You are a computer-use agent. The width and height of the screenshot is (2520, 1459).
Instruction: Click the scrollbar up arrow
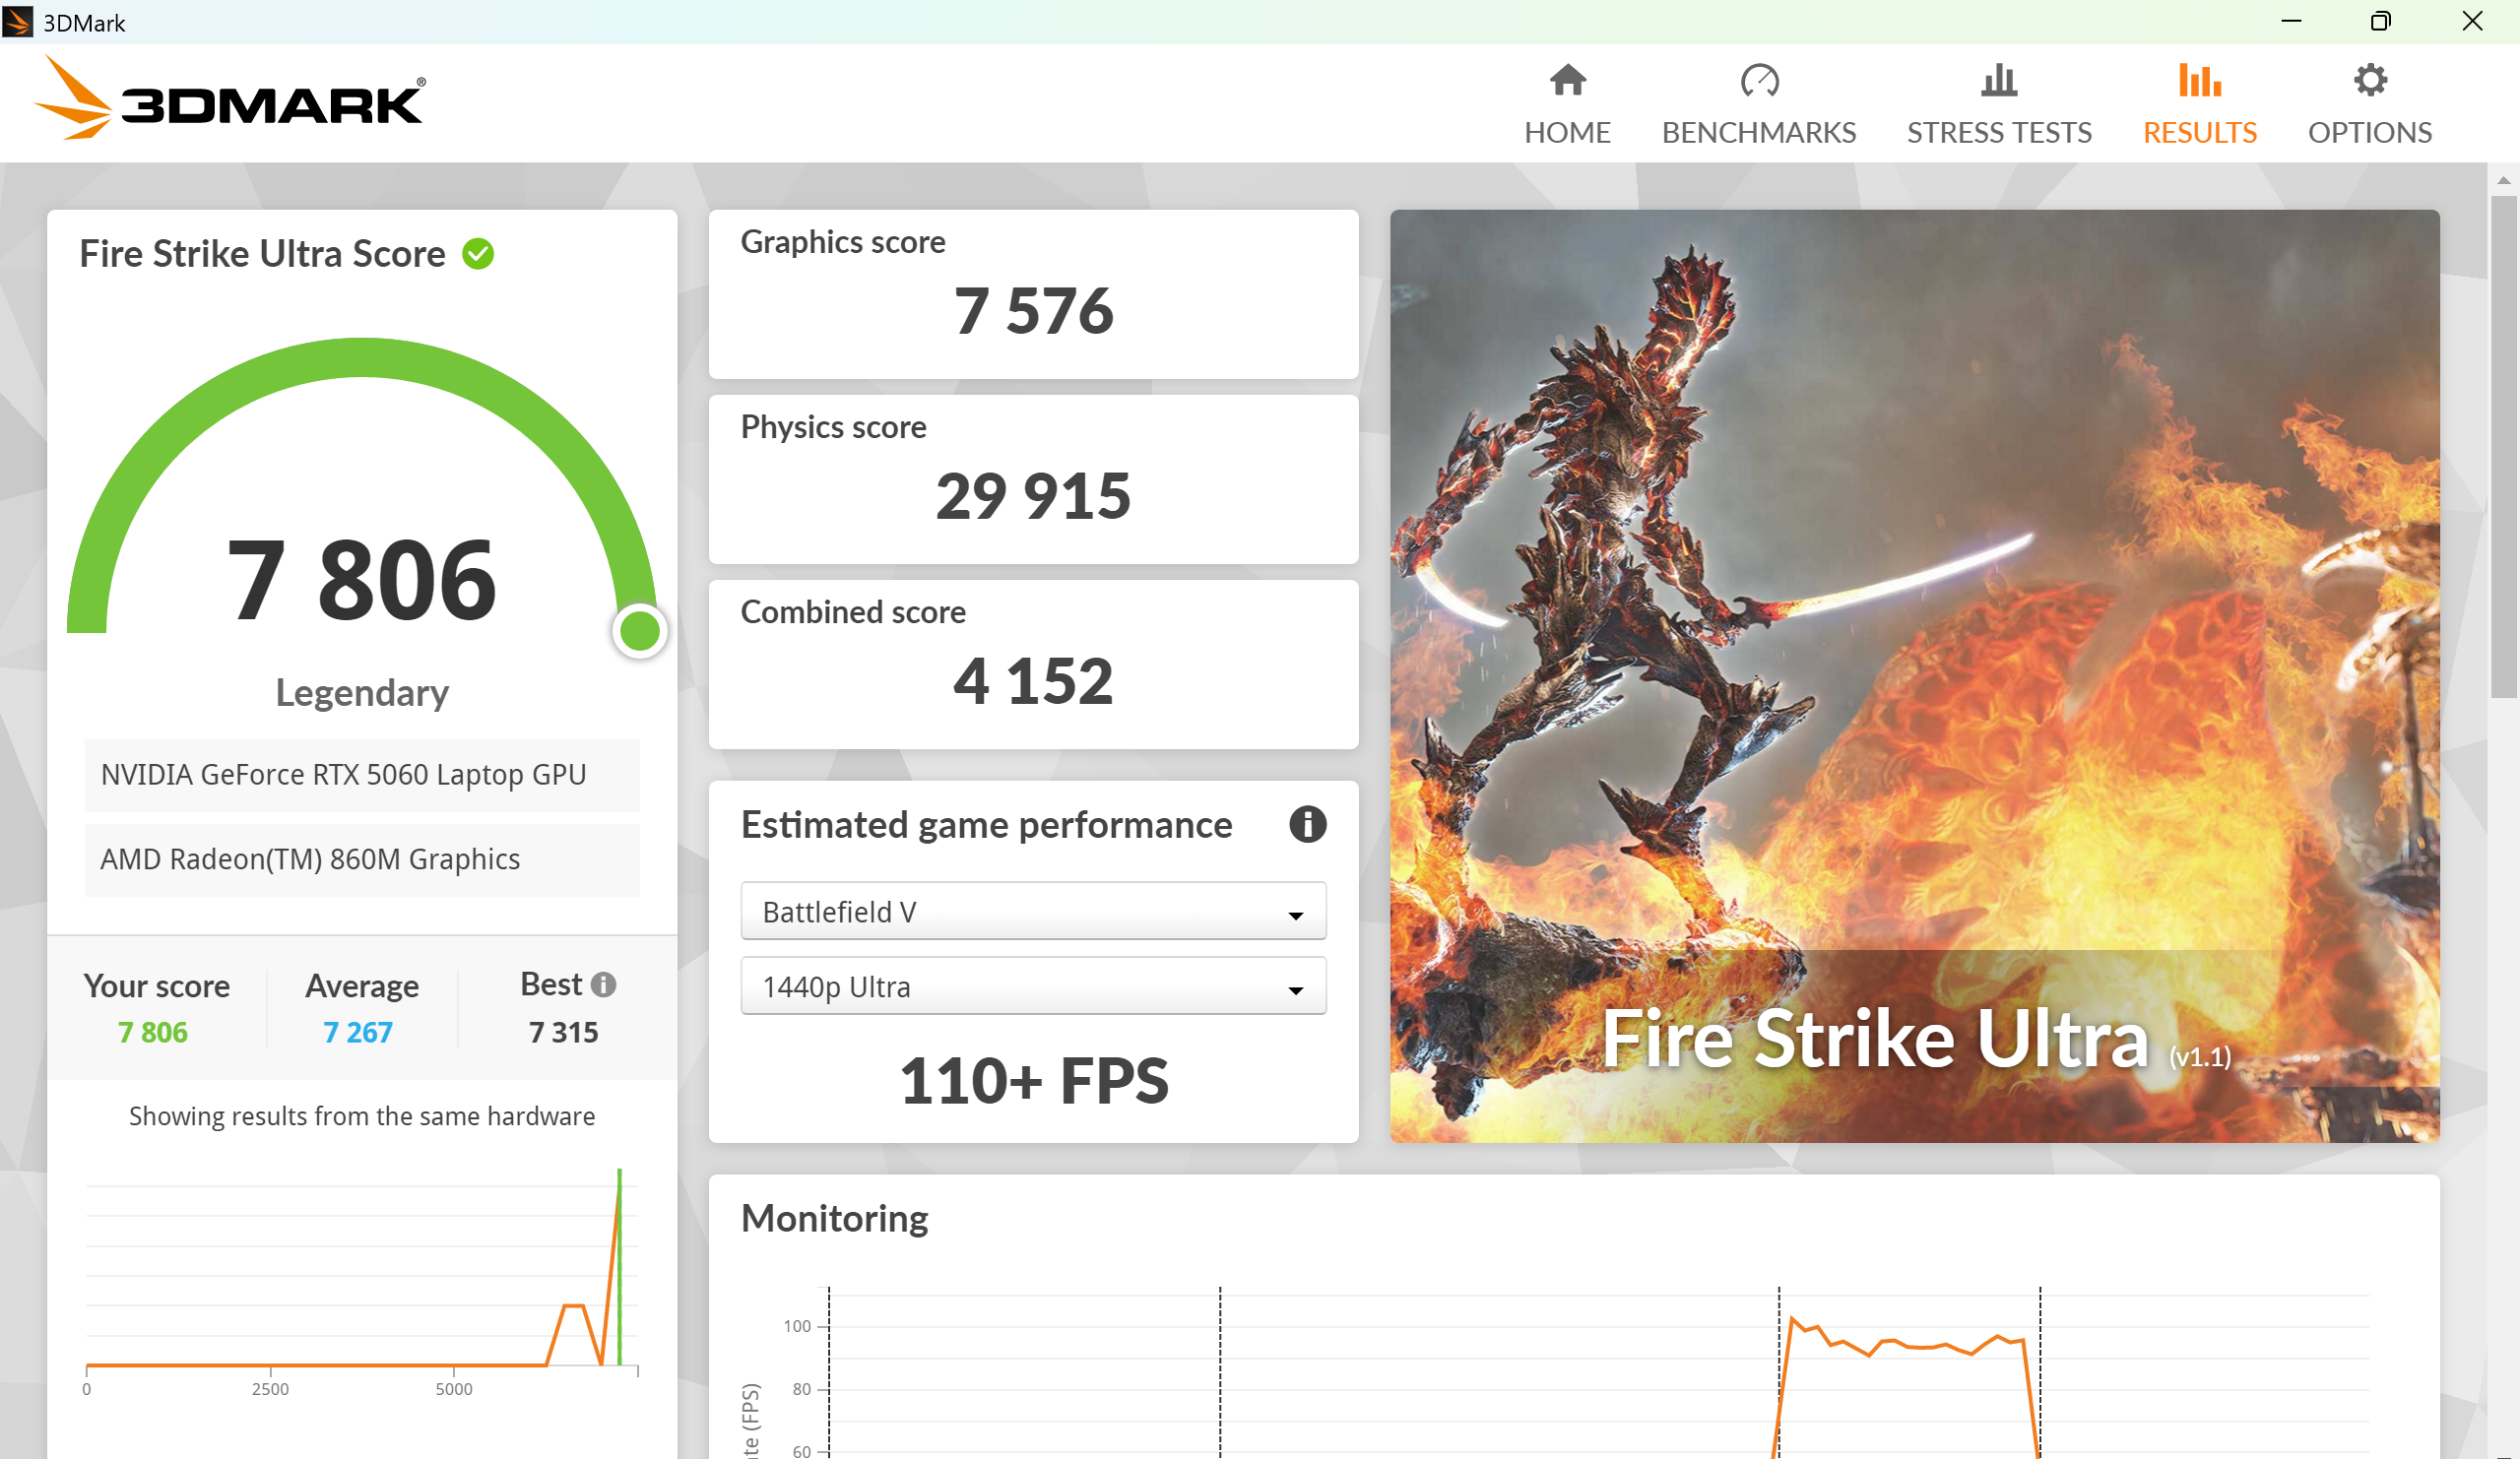coord(2503,181)
